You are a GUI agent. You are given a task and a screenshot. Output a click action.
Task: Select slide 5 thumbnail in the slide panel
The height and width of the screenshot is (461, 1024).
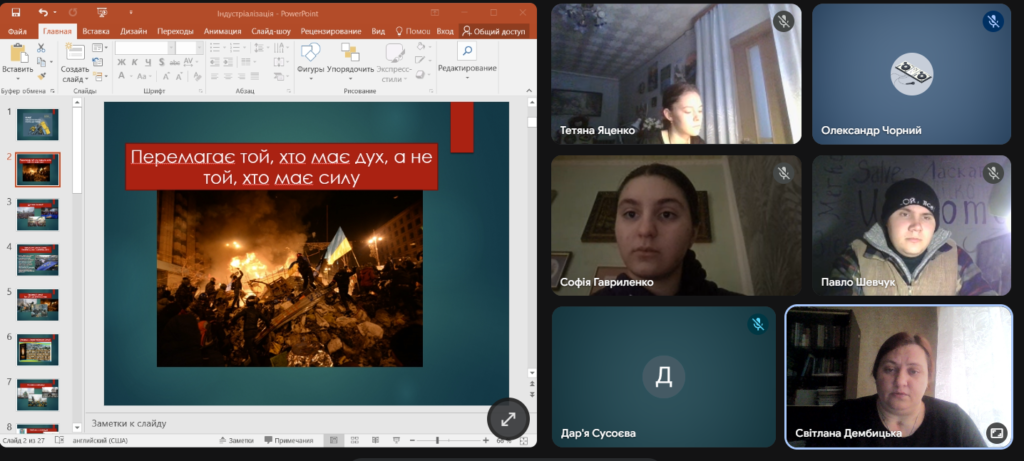tap(38, 303)
